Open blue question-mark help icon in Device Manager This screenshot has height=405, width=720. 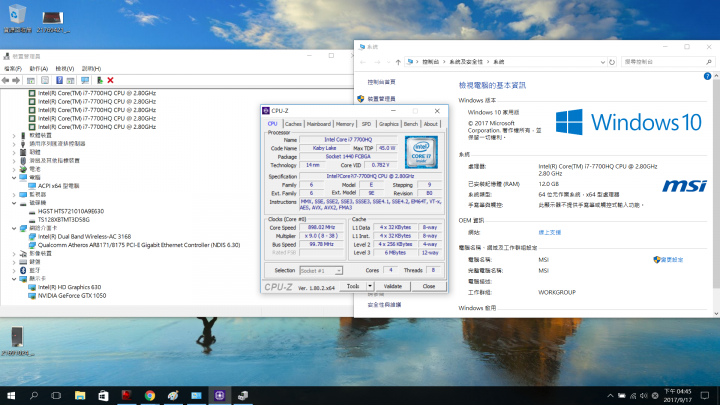59,80
